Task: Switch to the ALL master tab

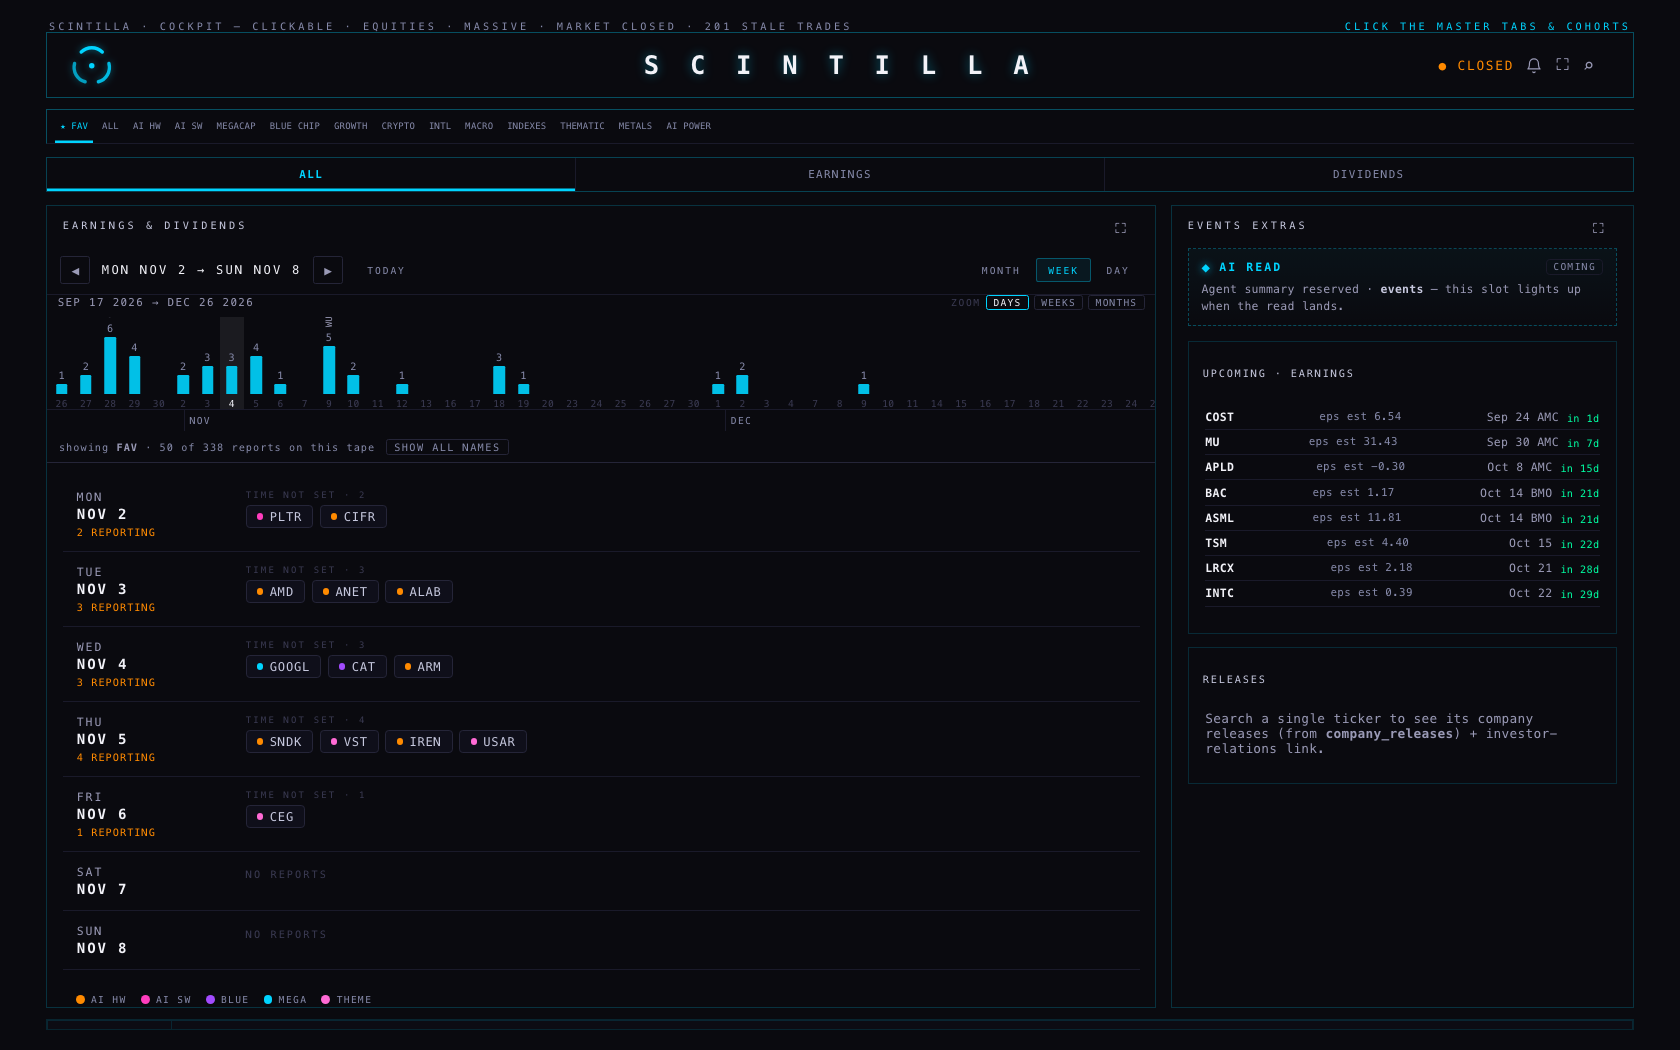Action: coord(311,174)
